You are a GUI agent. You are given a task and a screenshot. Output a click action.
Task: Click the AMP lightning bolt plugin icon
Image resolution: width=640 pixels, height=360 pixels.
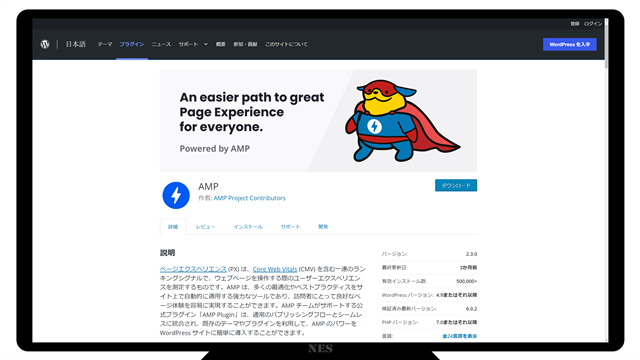coord(176,195)
